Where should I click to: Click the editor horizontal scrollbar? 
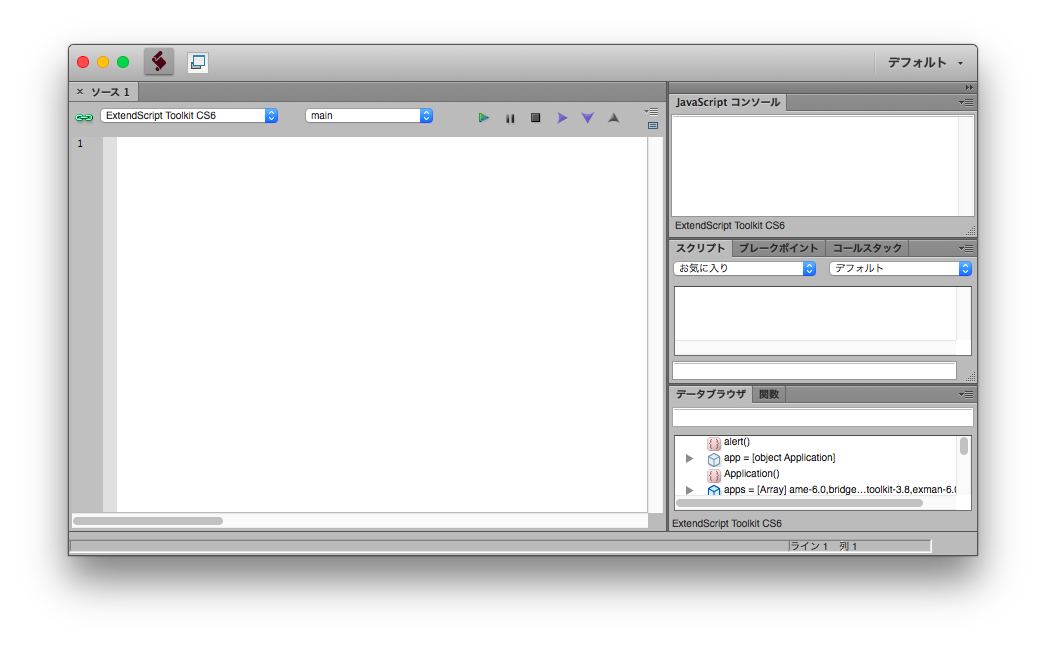pyautogui.click(x=148, y=521)
